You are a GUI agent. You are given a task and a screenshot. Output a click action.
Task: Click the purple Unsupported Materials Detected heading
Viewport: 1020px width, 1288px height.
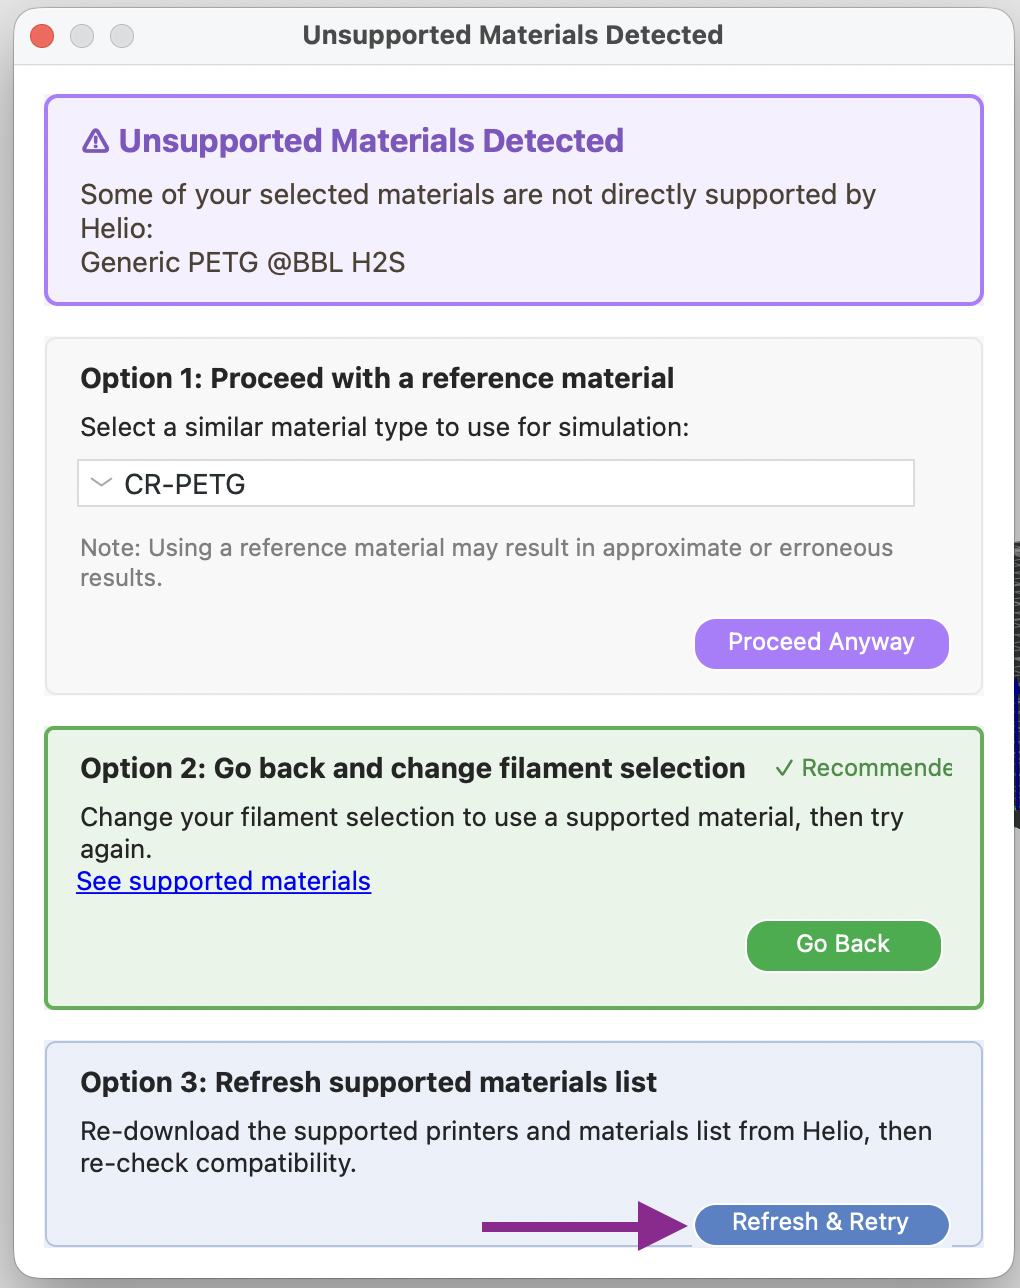pos(371,141)
